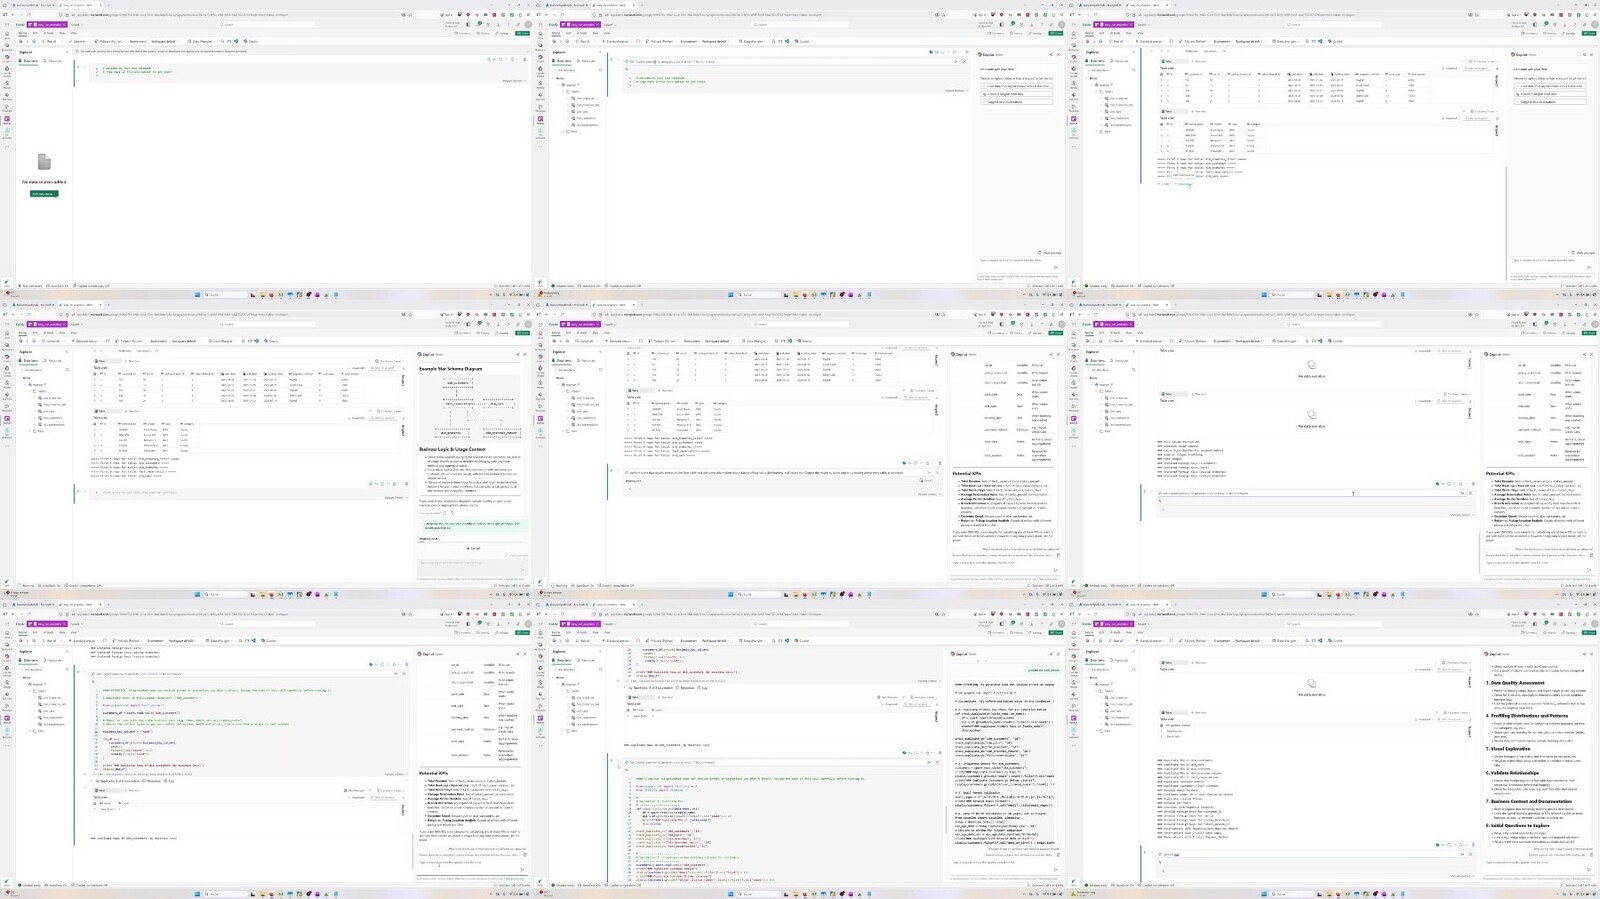Open Workspace default environment dropdown in top-left frame
Viewport: 1600px width, 899px height.
click(x=163, y=41)
